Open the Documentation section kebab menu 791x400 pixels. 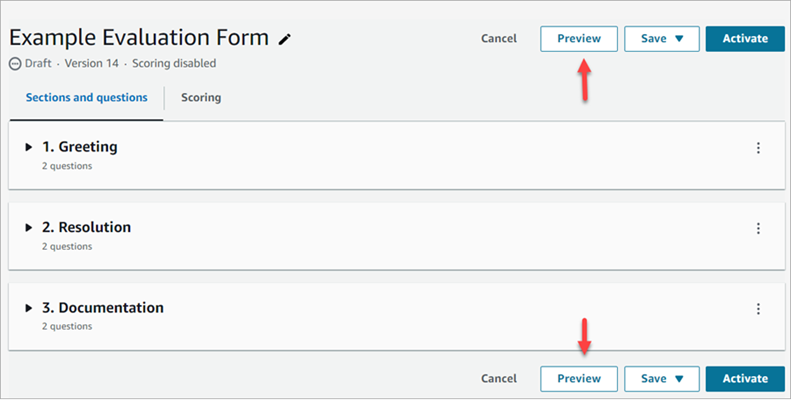click(x=758, y=309)
